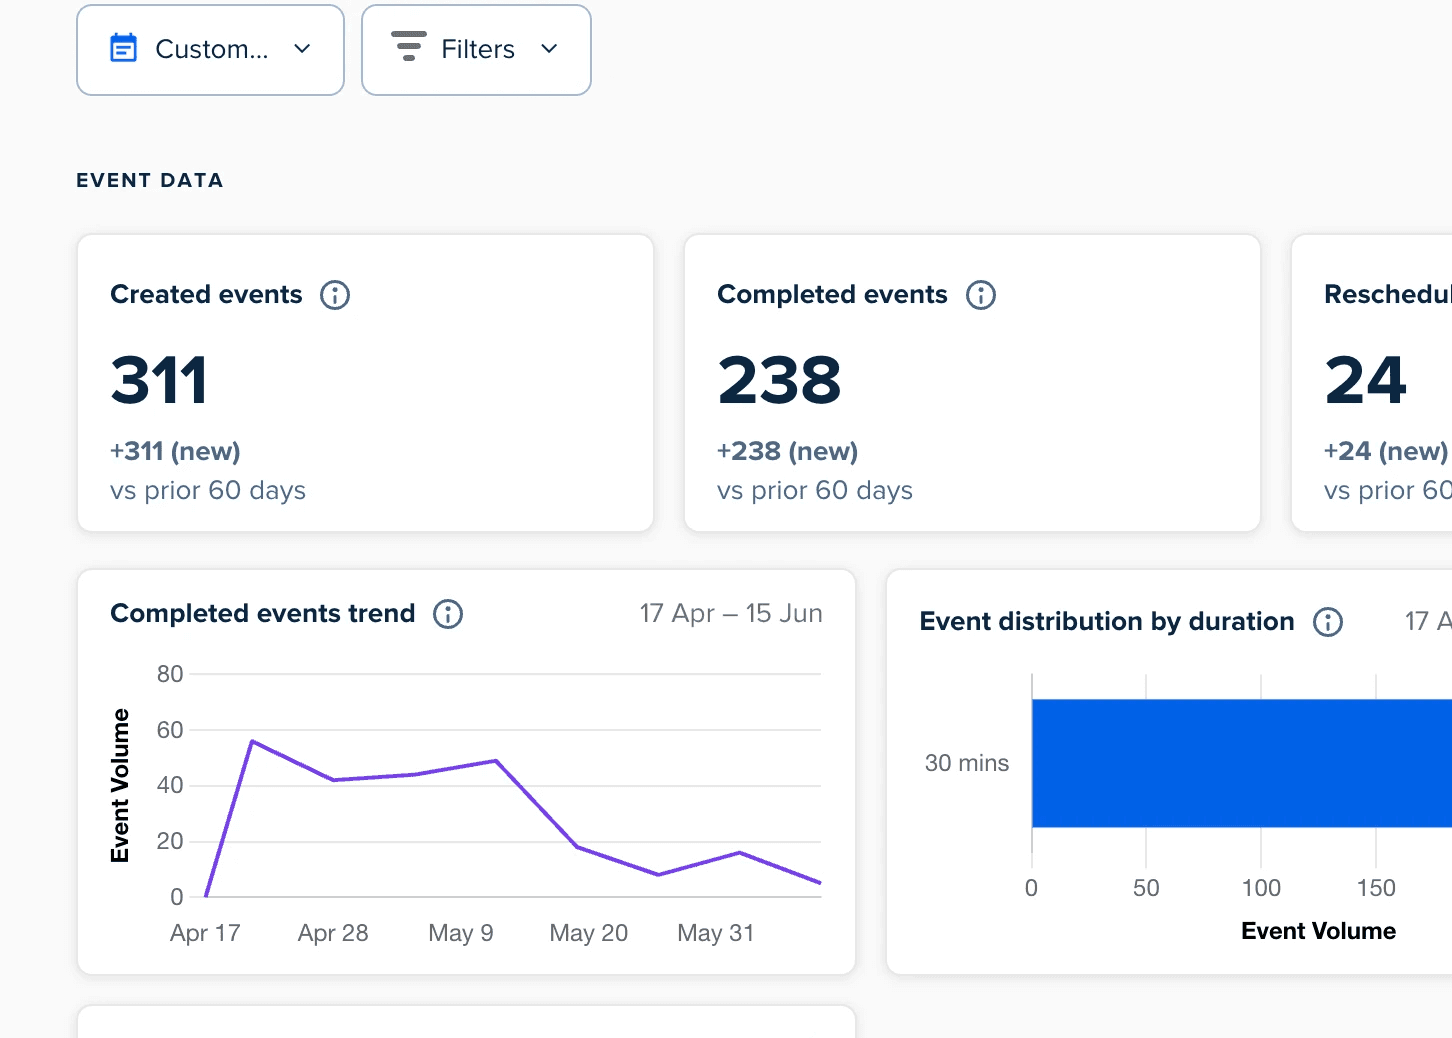Show info for Created events
The width and height of the screenshot is (1452, 1038).
pyautogui.click(x=335, y=295)
